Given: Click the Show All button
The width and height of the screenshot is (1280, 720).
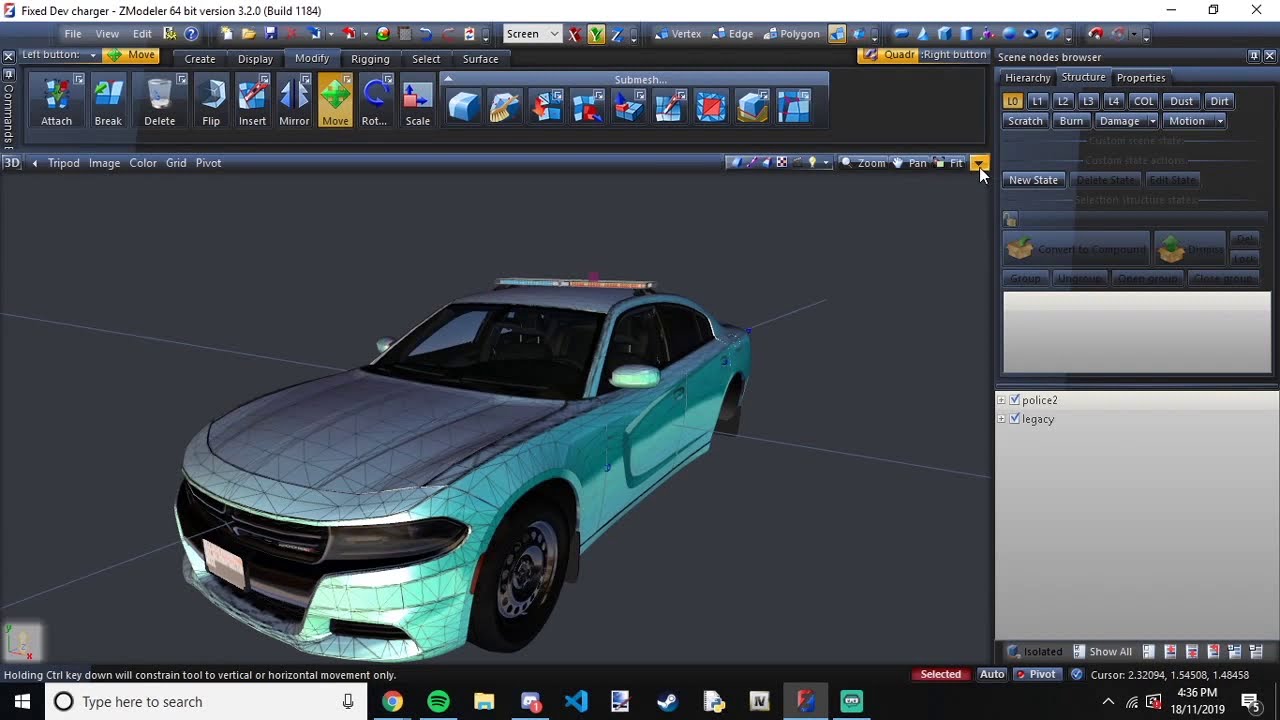Looking at the screenshot, I should tap(1102, 652).
